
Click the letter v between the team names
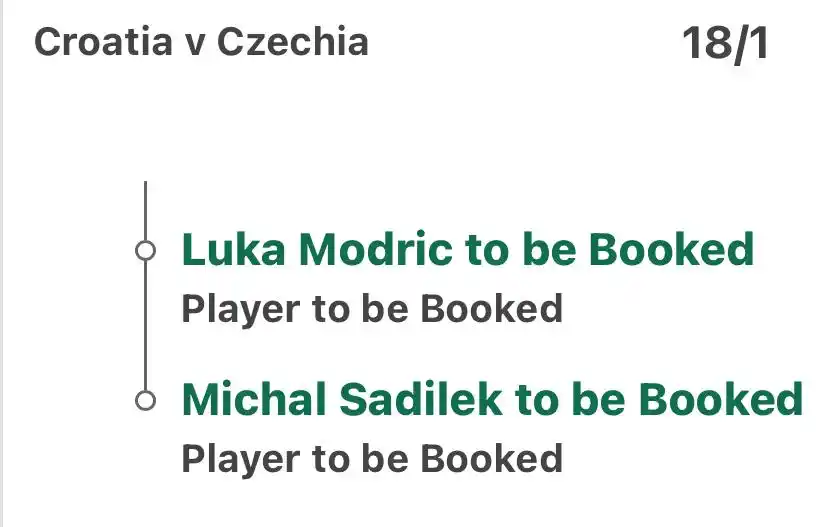pyautogui.click(x=195, y=44)
